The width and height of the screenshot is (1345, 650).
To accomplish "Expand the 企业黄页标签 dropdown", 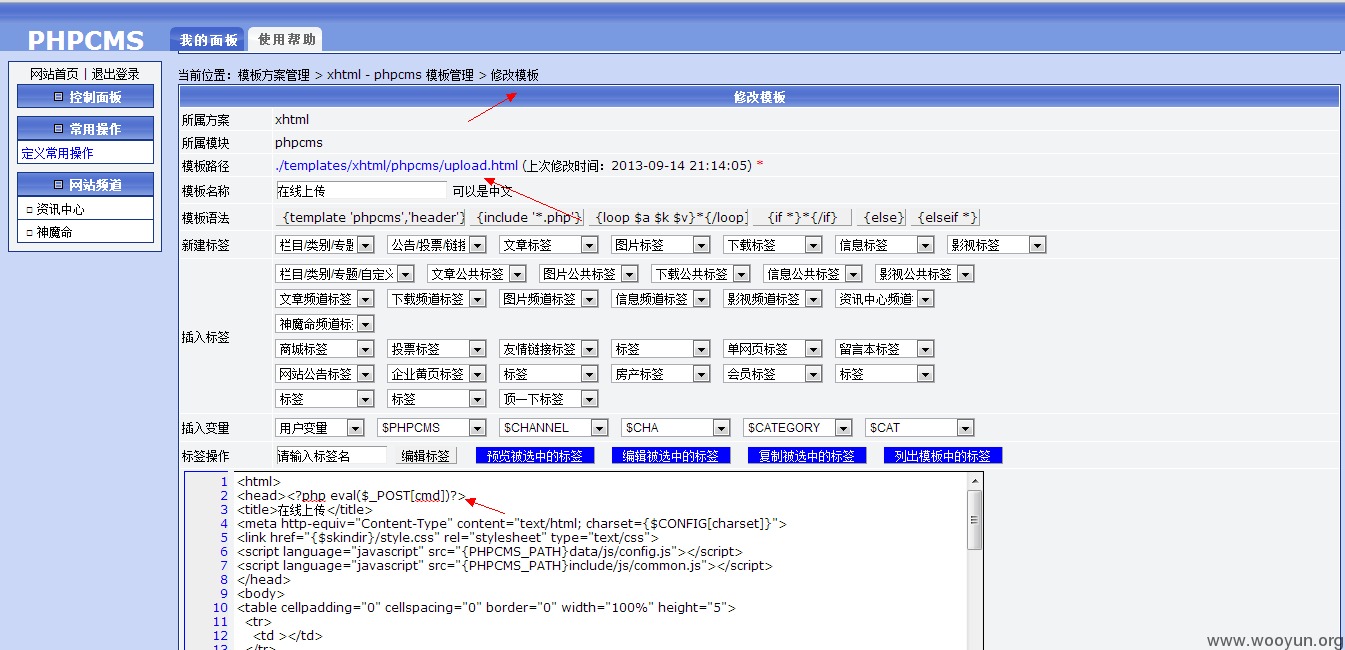I will 437,374.
